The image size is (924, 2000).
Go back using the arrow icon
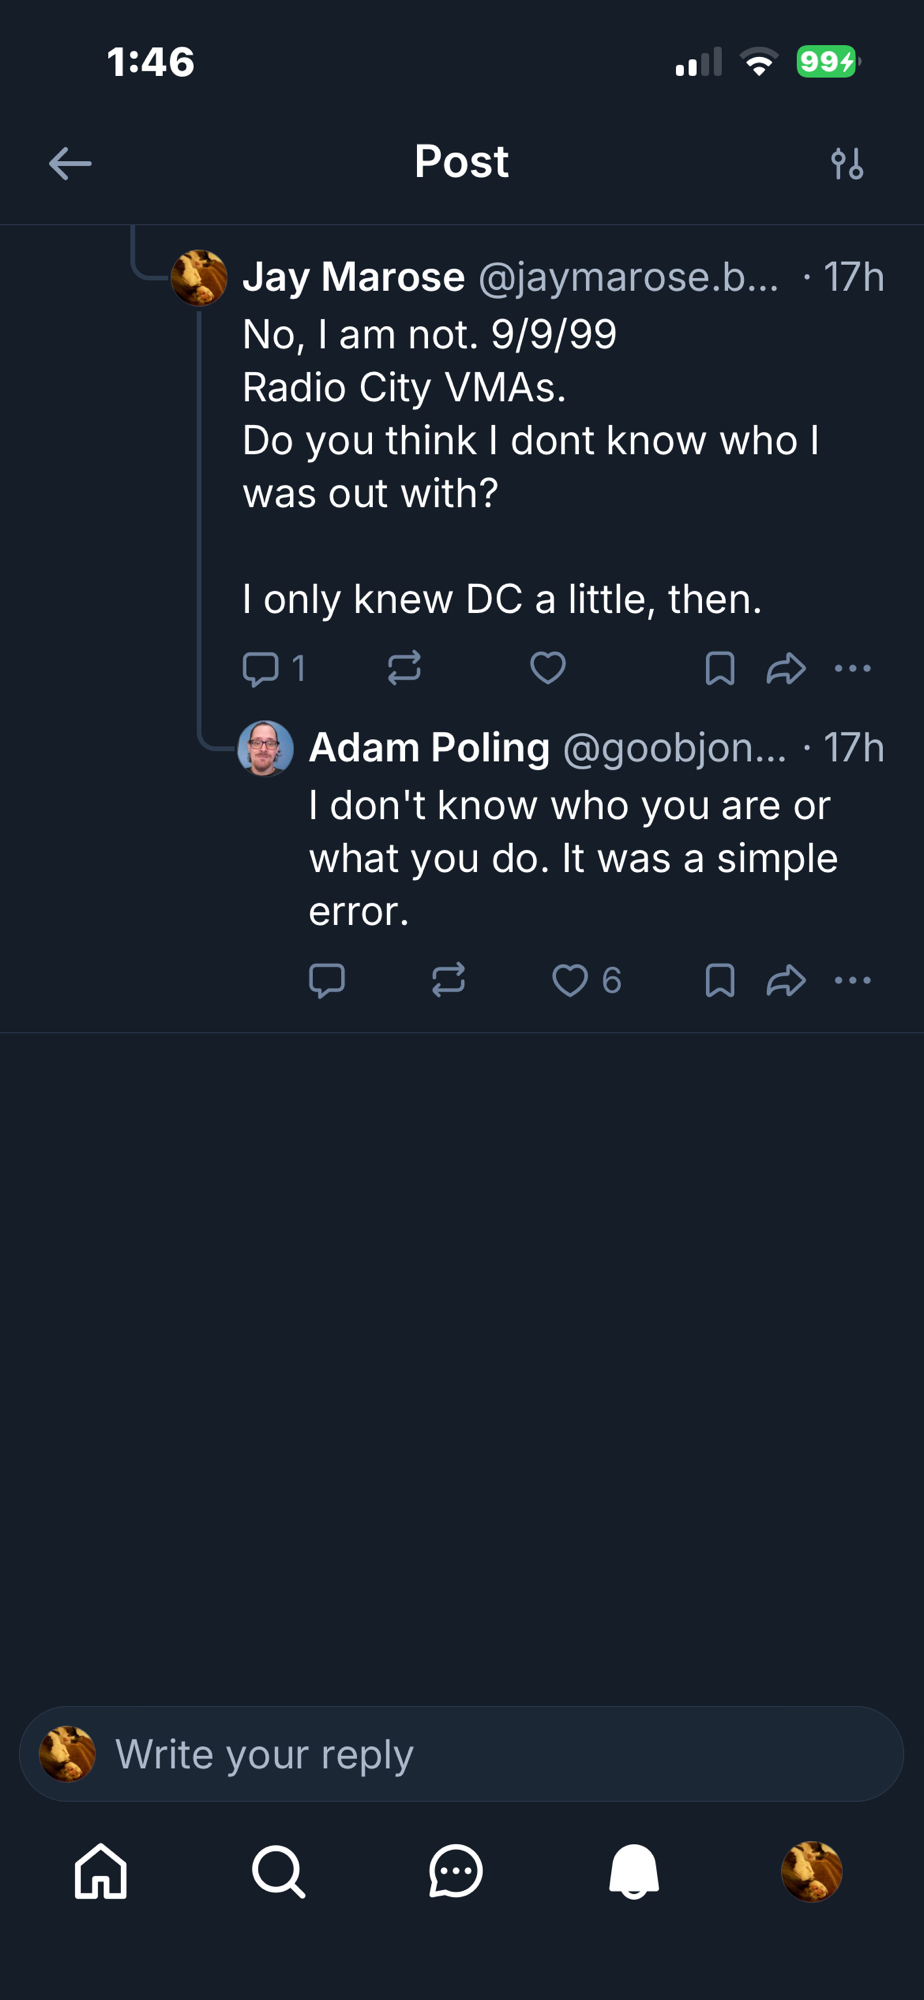point(70,163)
